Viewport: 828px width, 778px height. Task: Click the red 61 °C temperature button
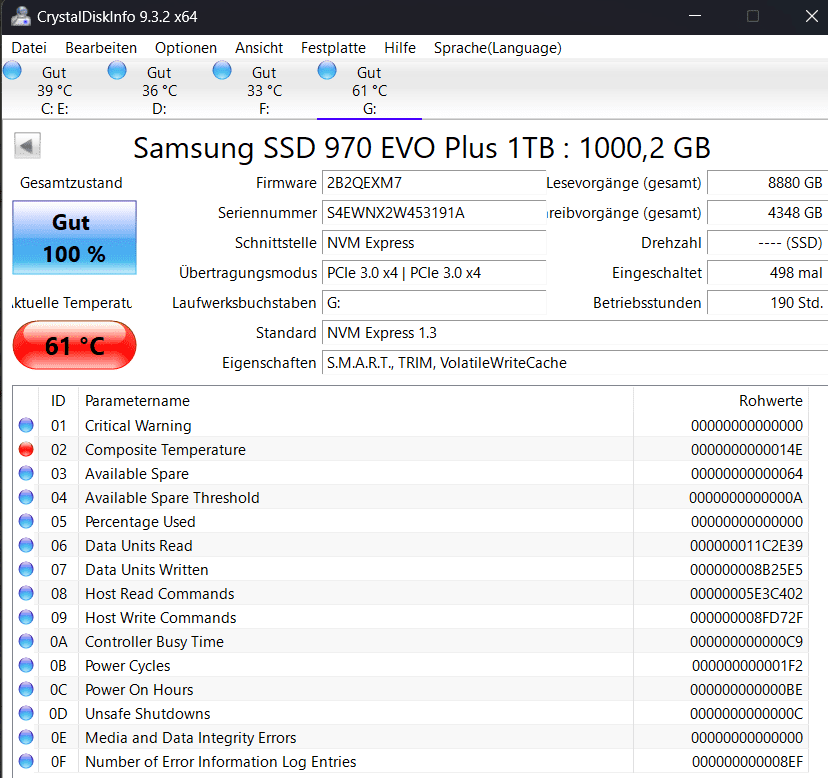pos(74,345)
